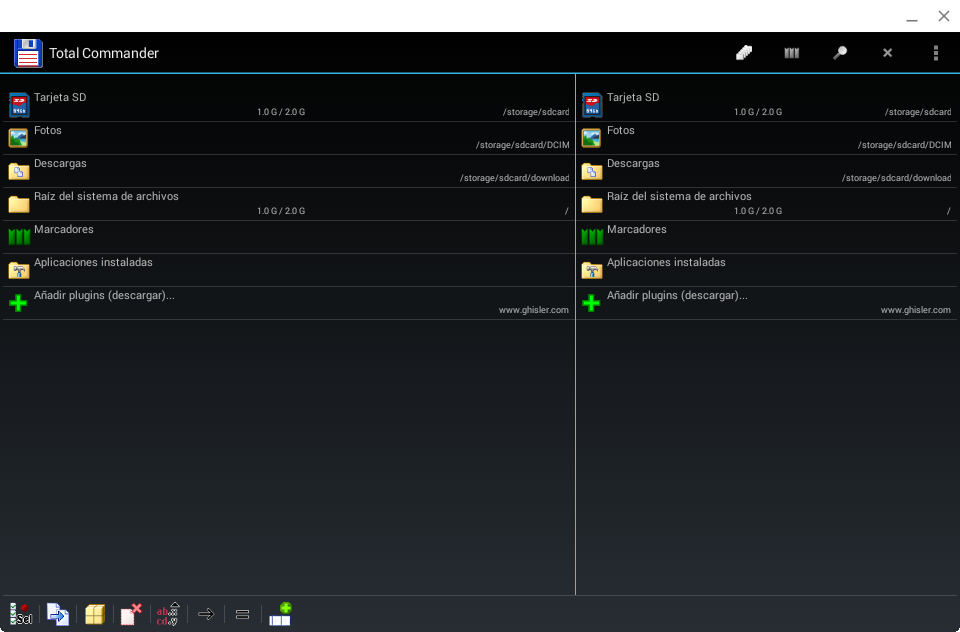Open Tarjeta SD entry in left panel
This screenshot has width=960, height=632.
288,105
